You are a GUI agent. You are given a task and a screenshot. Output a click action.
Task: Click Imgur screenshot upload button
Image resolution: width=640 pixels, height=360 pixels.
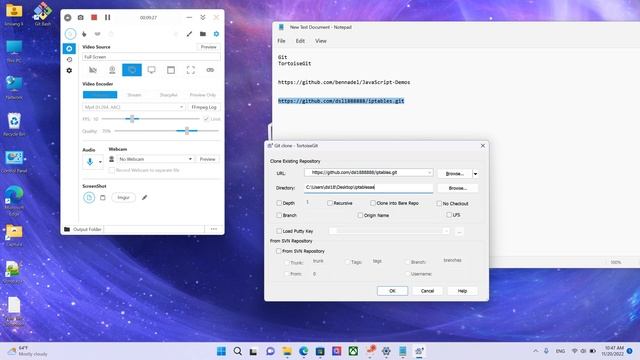click(123, 198)
